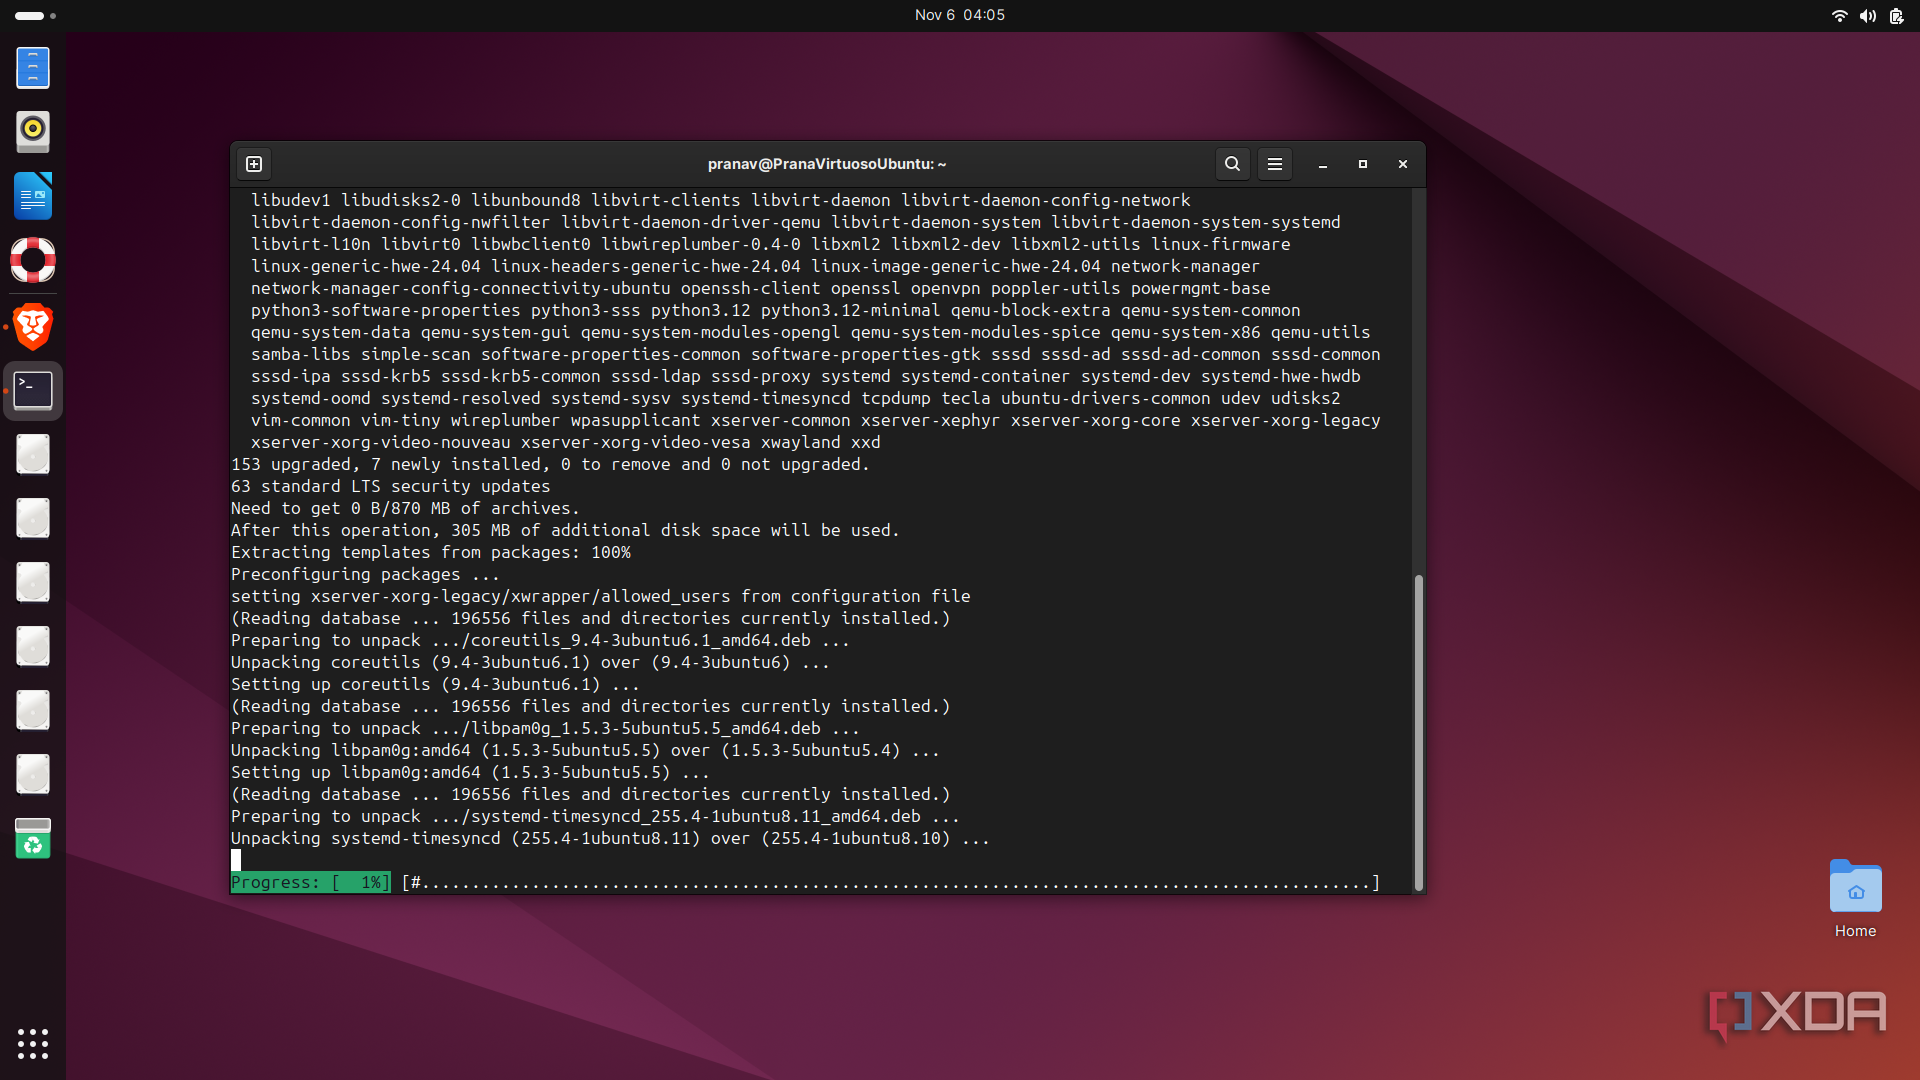Click the line '153 upgraded, 7 newly installed'
Screen dimensions: 1920x1080
[550, 464]
